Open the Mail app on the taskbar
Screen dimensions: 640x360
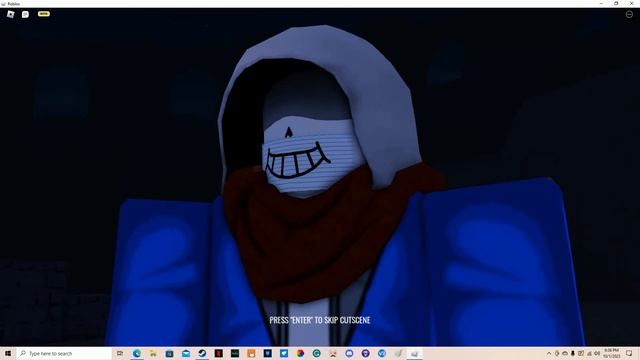click(186, 353)
